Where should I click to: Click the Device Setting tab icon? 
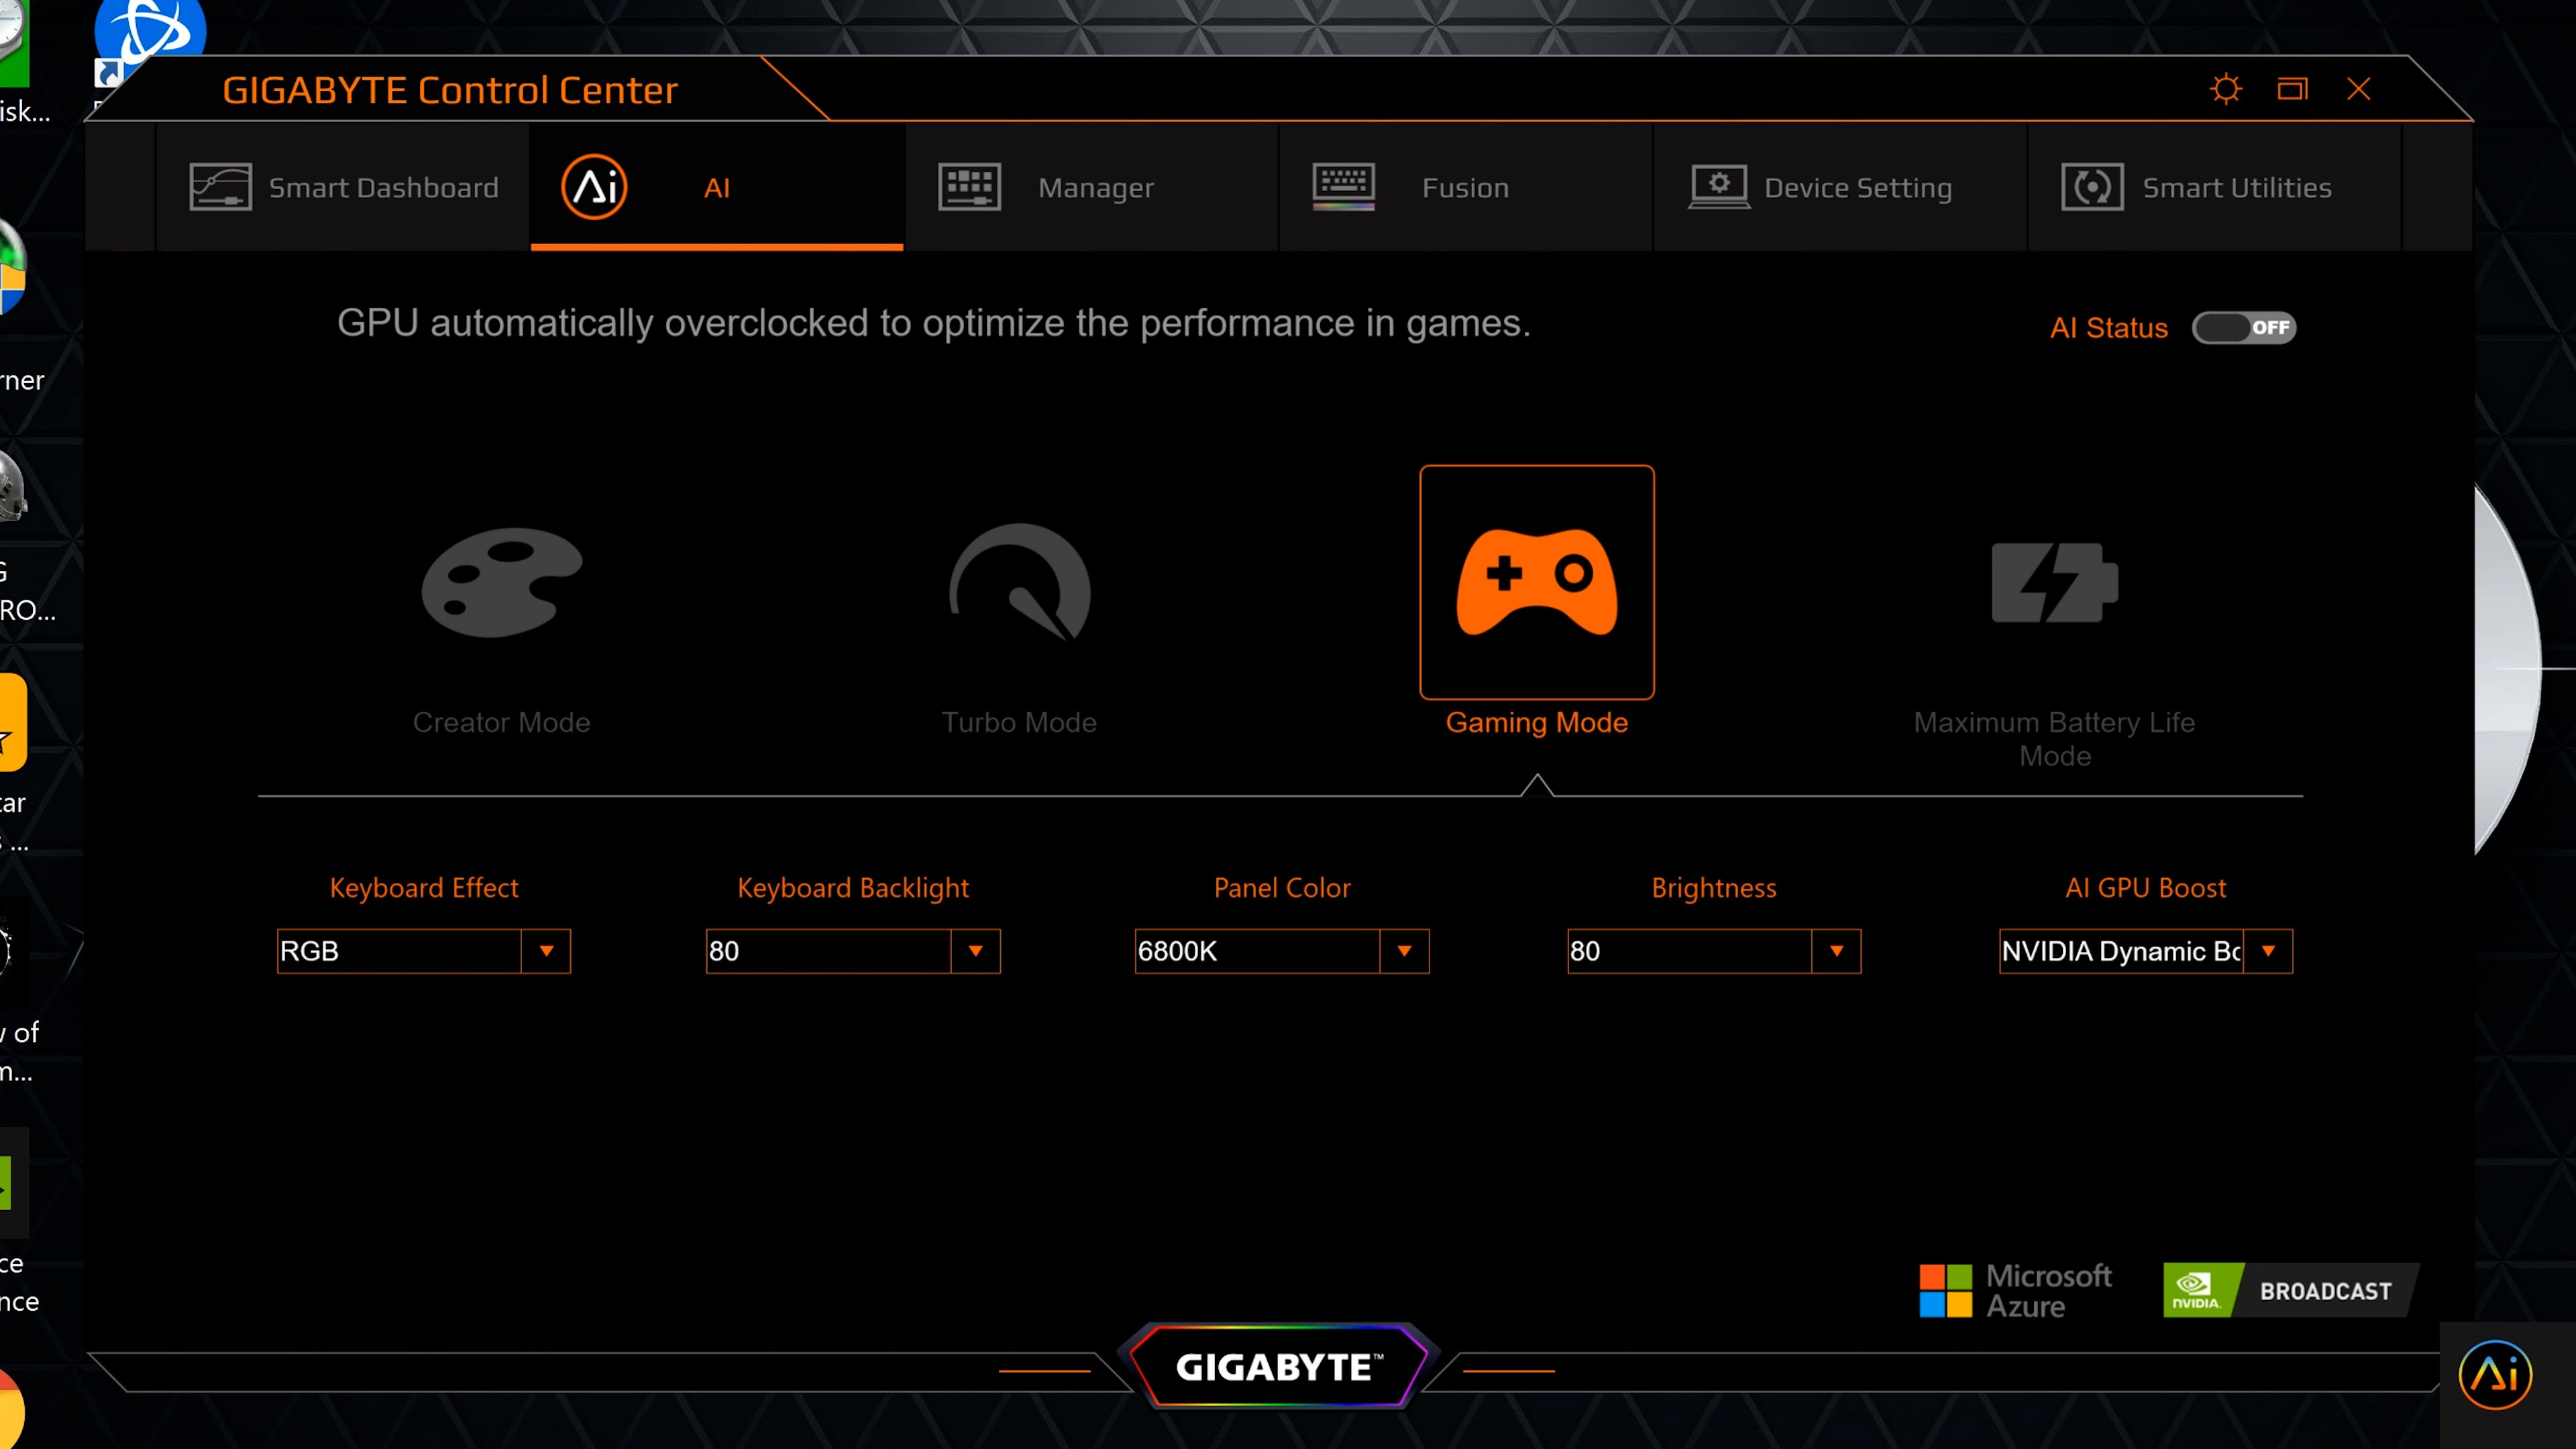point(1716,186)
